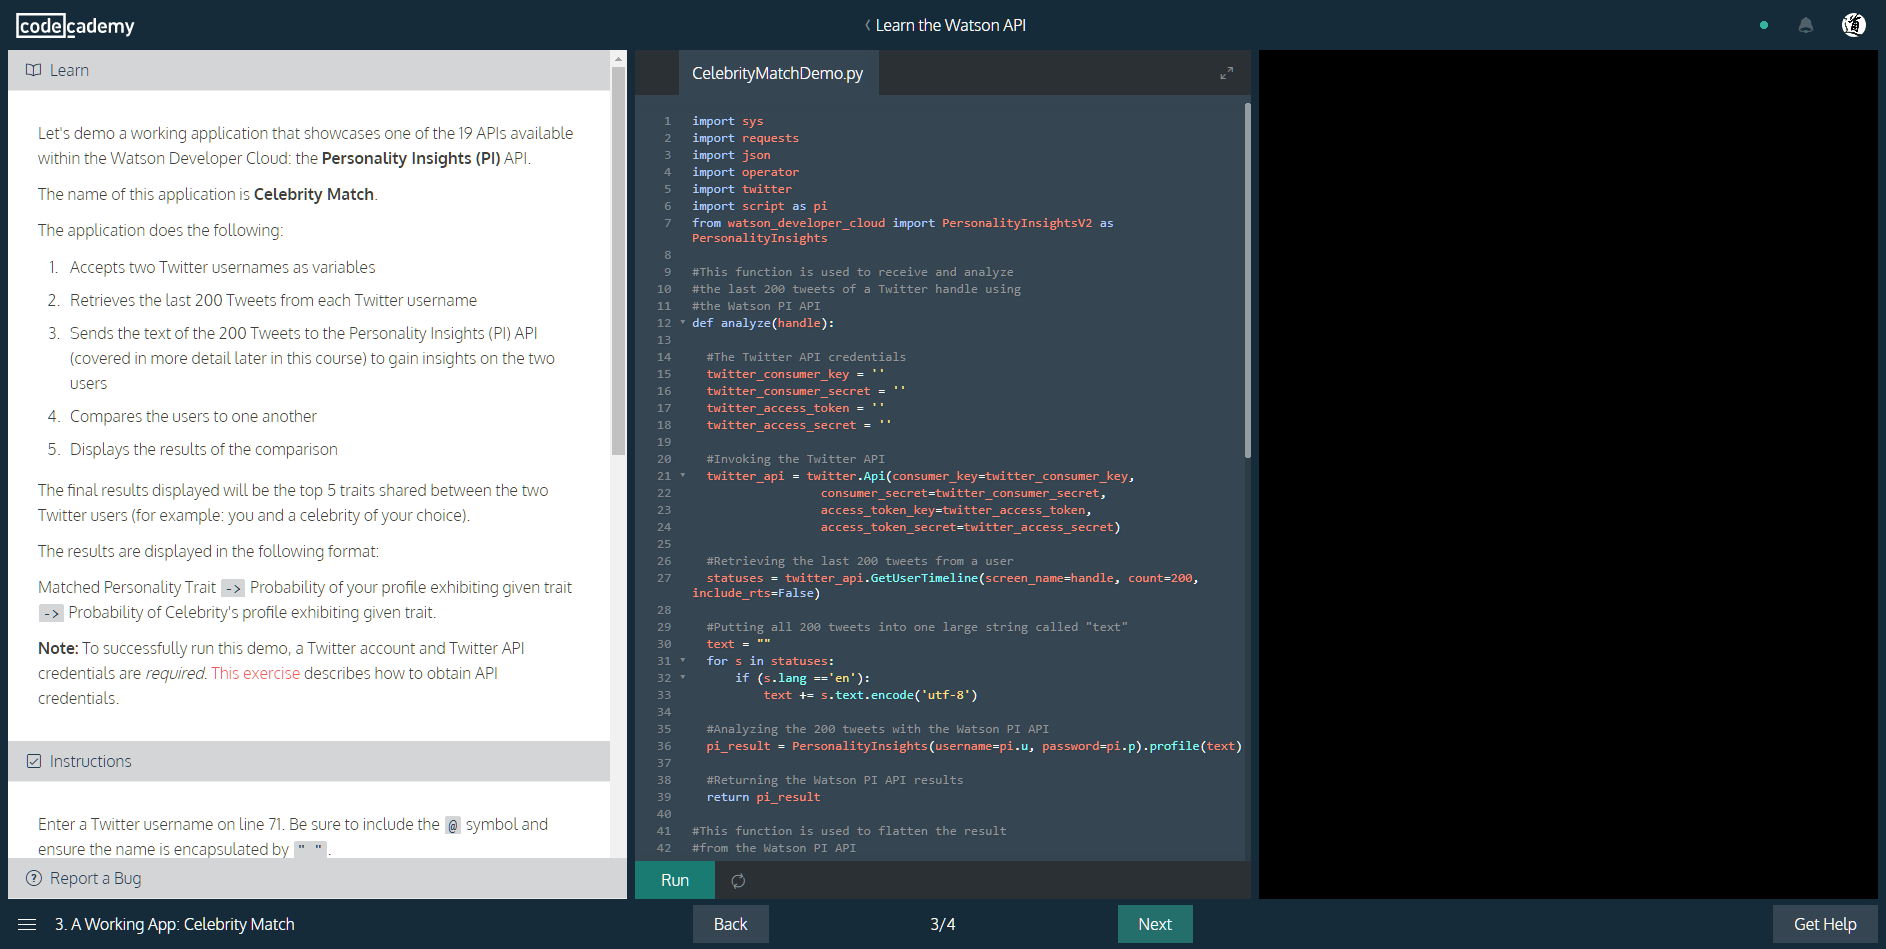
Task: Click 'def analyze(handle):' line
Action: coord(763,323)
